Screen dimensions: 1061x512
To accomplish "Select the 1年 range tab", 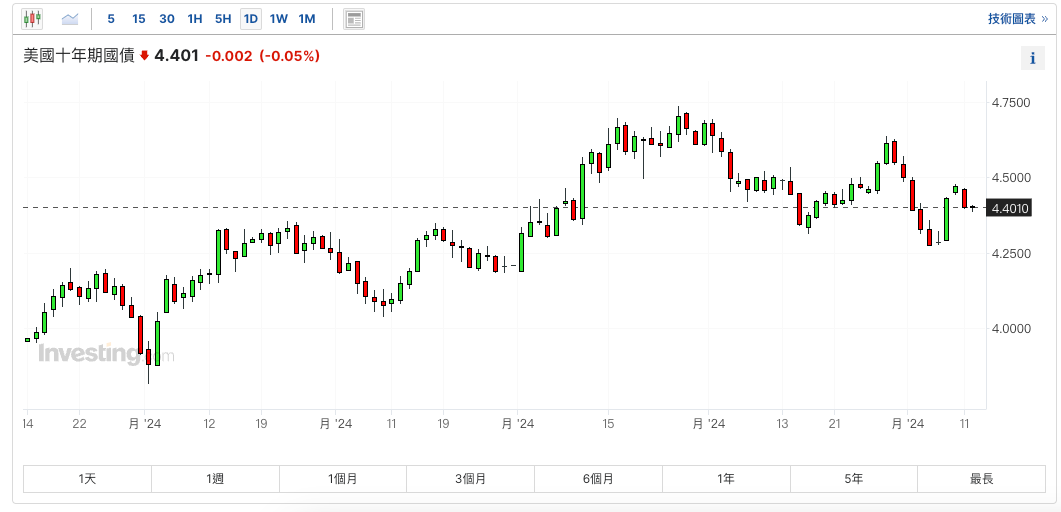I will coord(726,479).
